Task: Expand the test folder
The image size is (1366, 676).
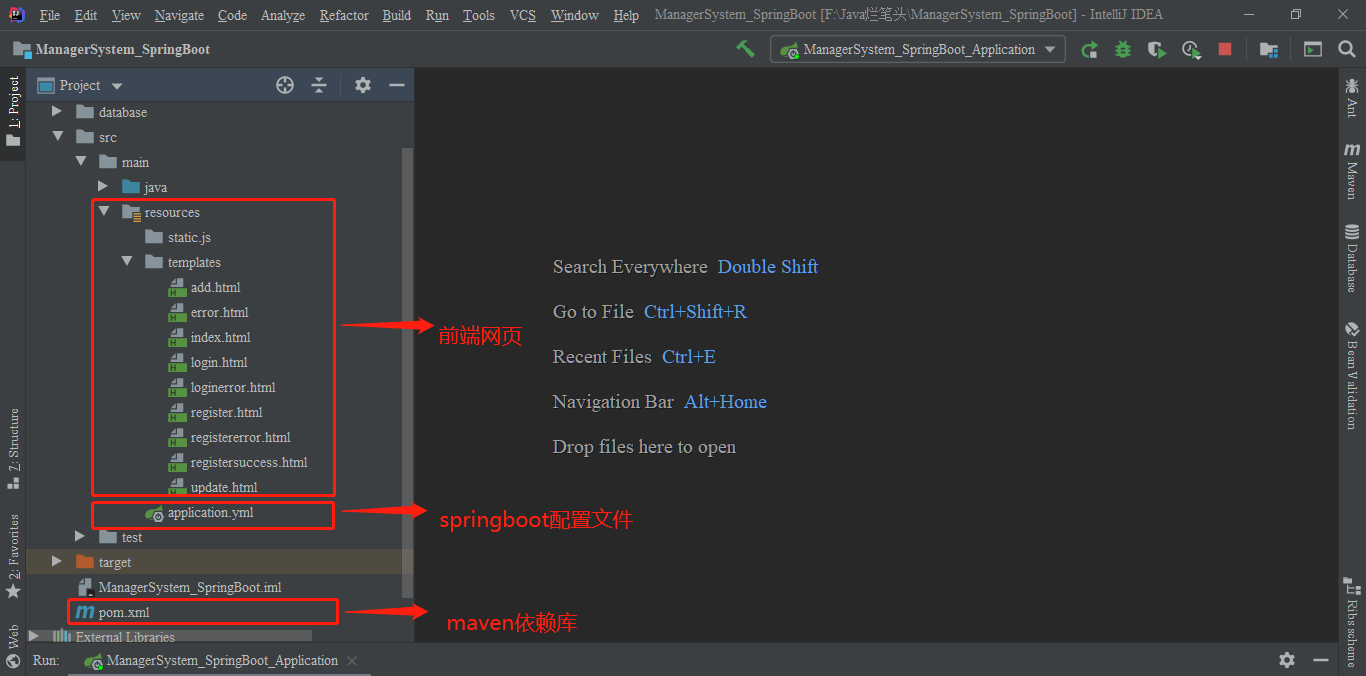Action: click(x=80, y=537)
